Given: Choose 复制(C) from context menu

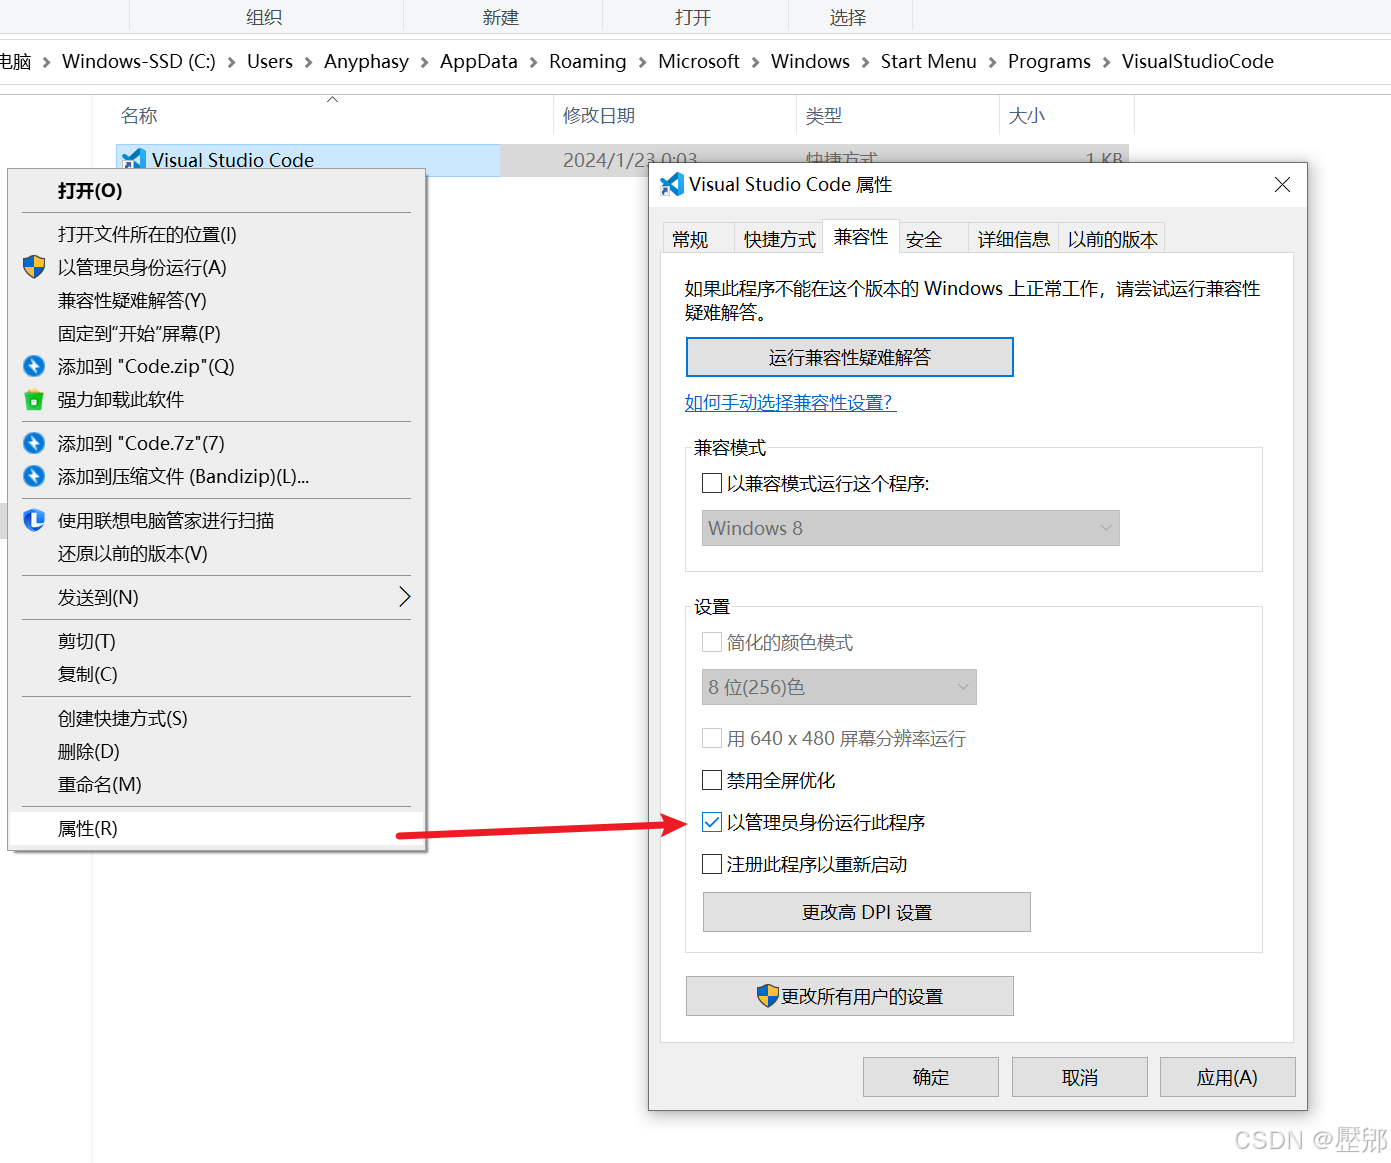Looking at the screenshot, I should tap(217, 674).
